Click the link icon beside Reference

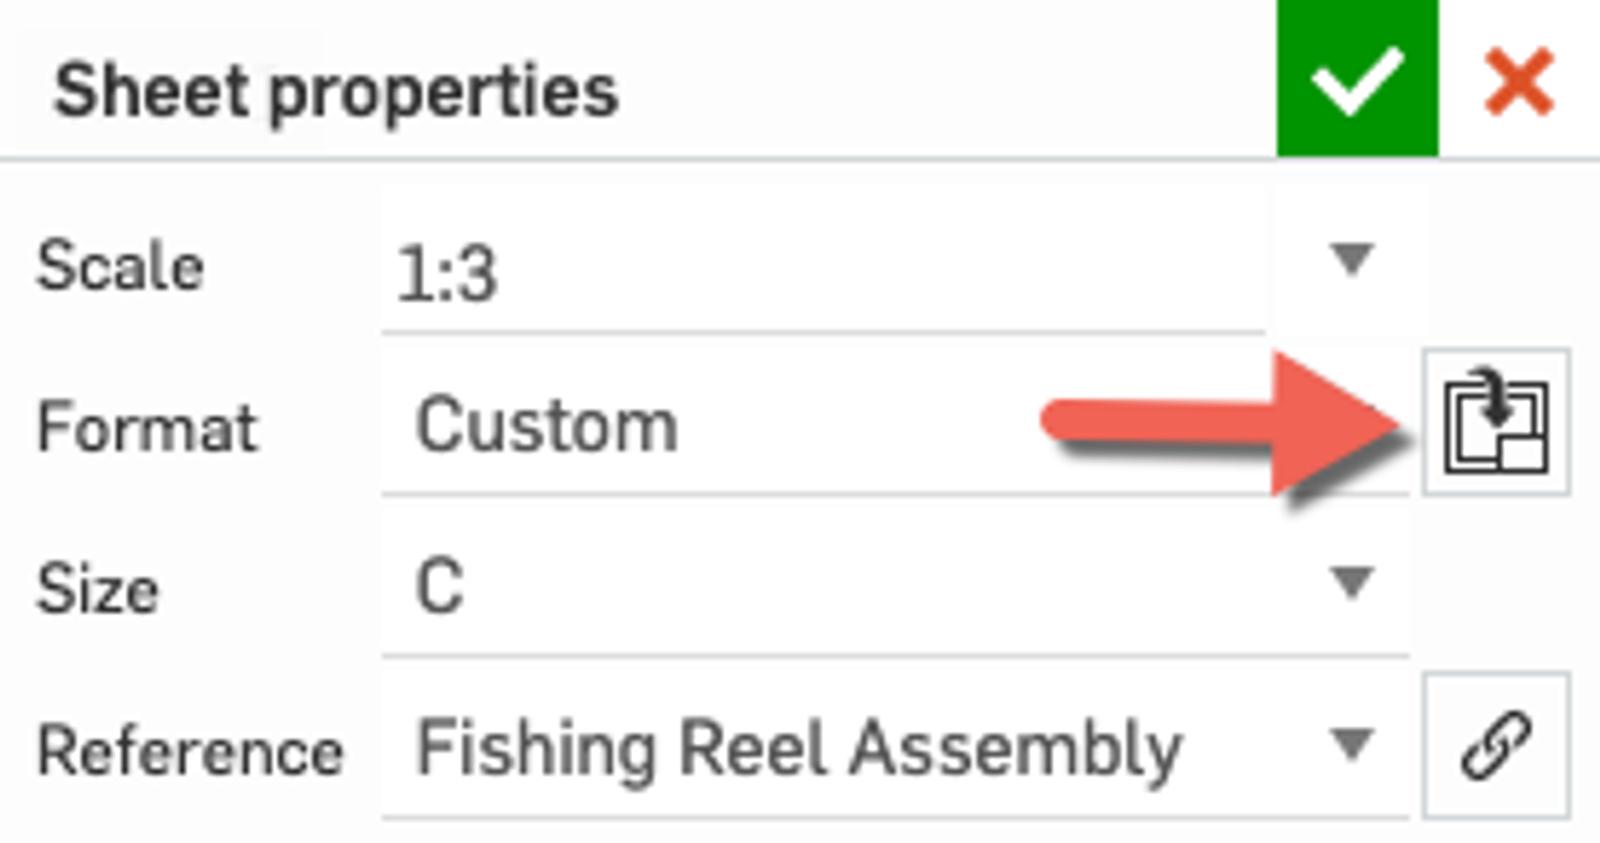click(x=1496, y=746)
